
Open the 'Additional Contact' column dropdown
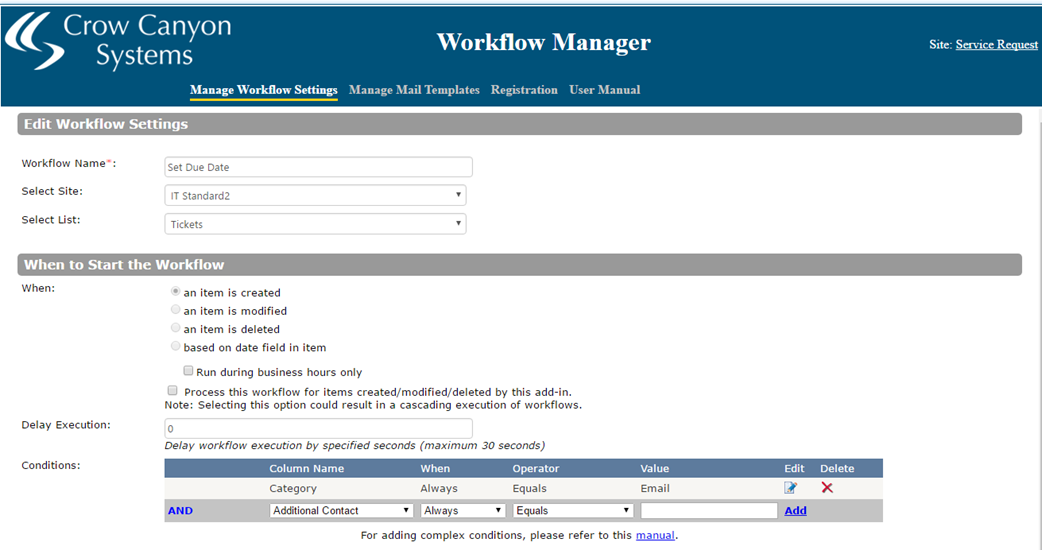(x=341, y=510)
